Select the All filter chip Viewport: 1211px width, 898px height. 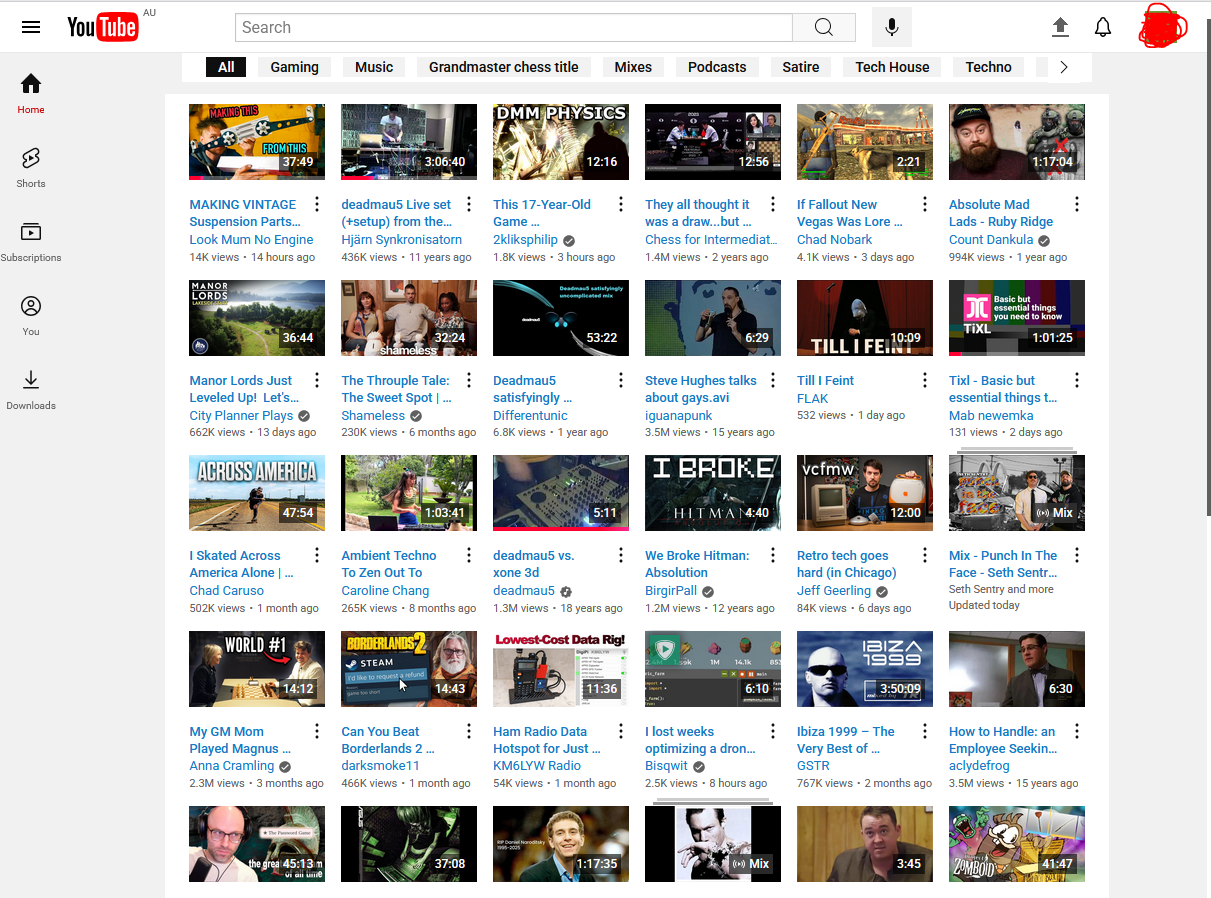pos(226,67)
